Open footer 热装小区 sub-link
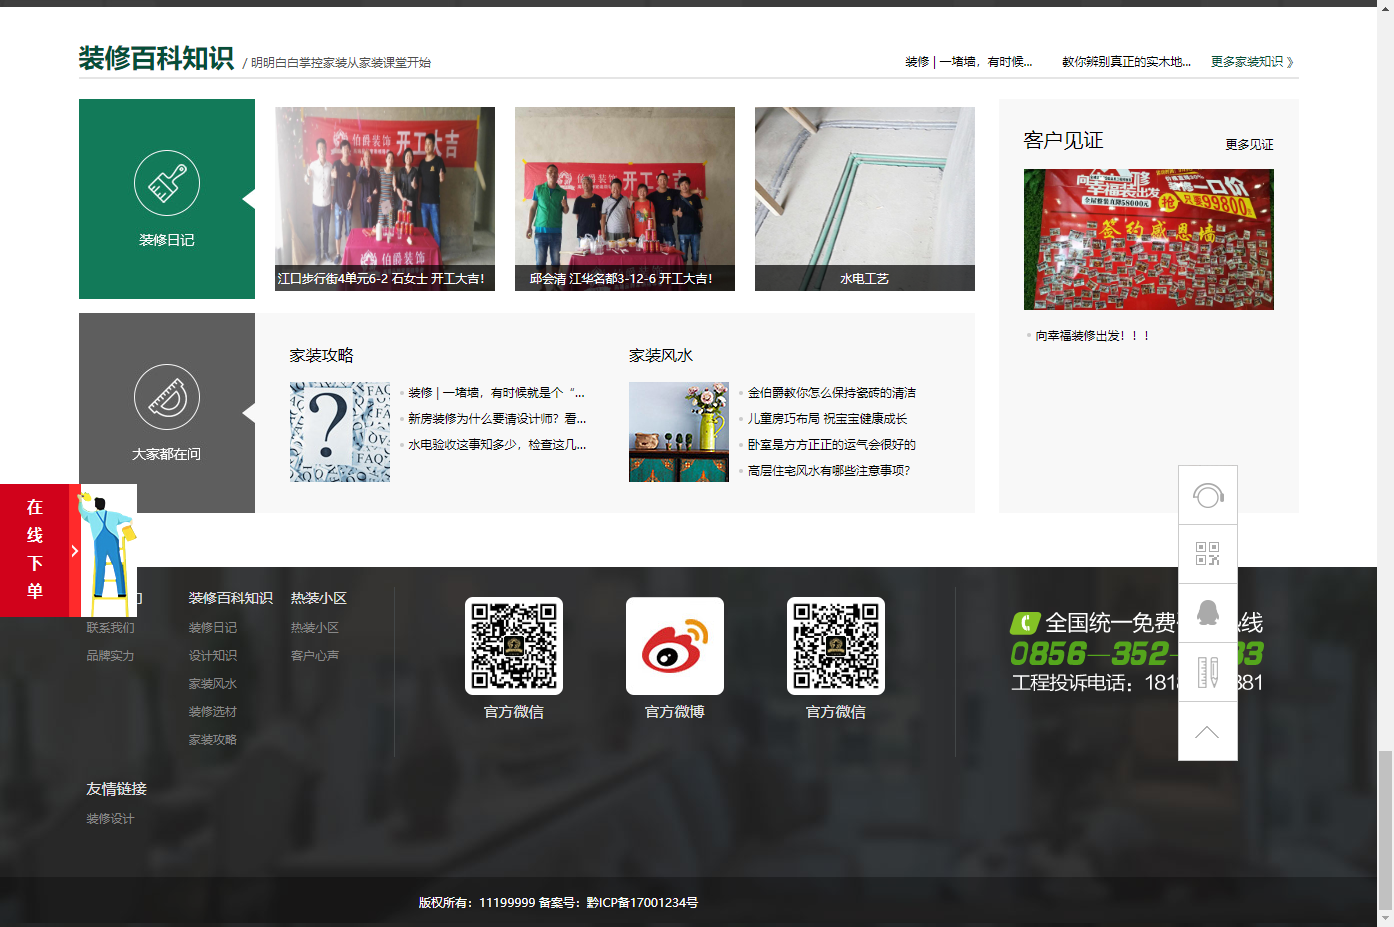 [315, 628]
